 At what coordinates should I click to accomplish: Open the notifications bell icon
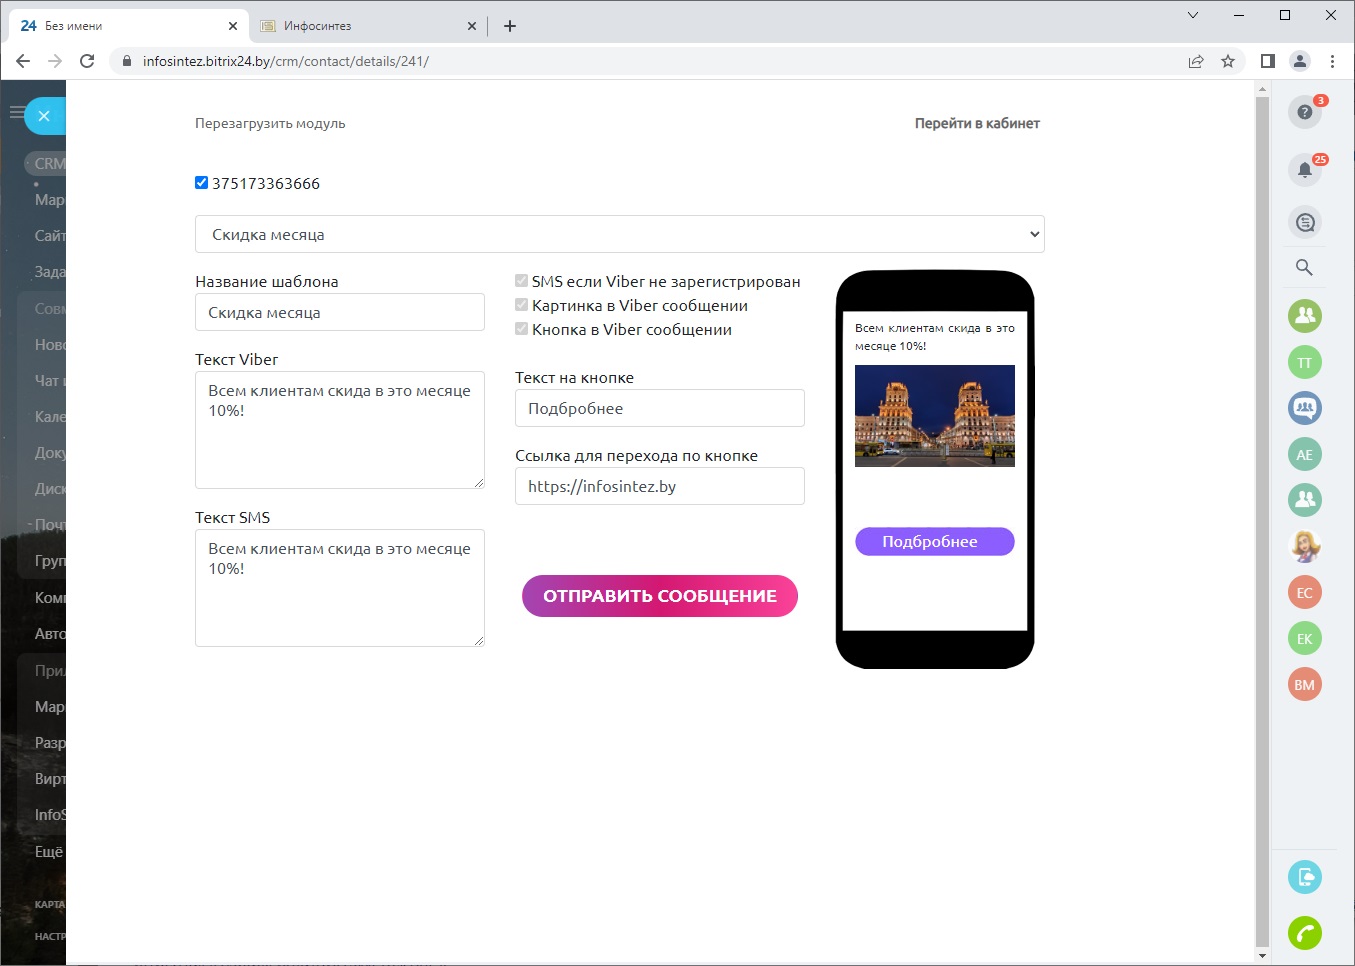point(1304,170)
